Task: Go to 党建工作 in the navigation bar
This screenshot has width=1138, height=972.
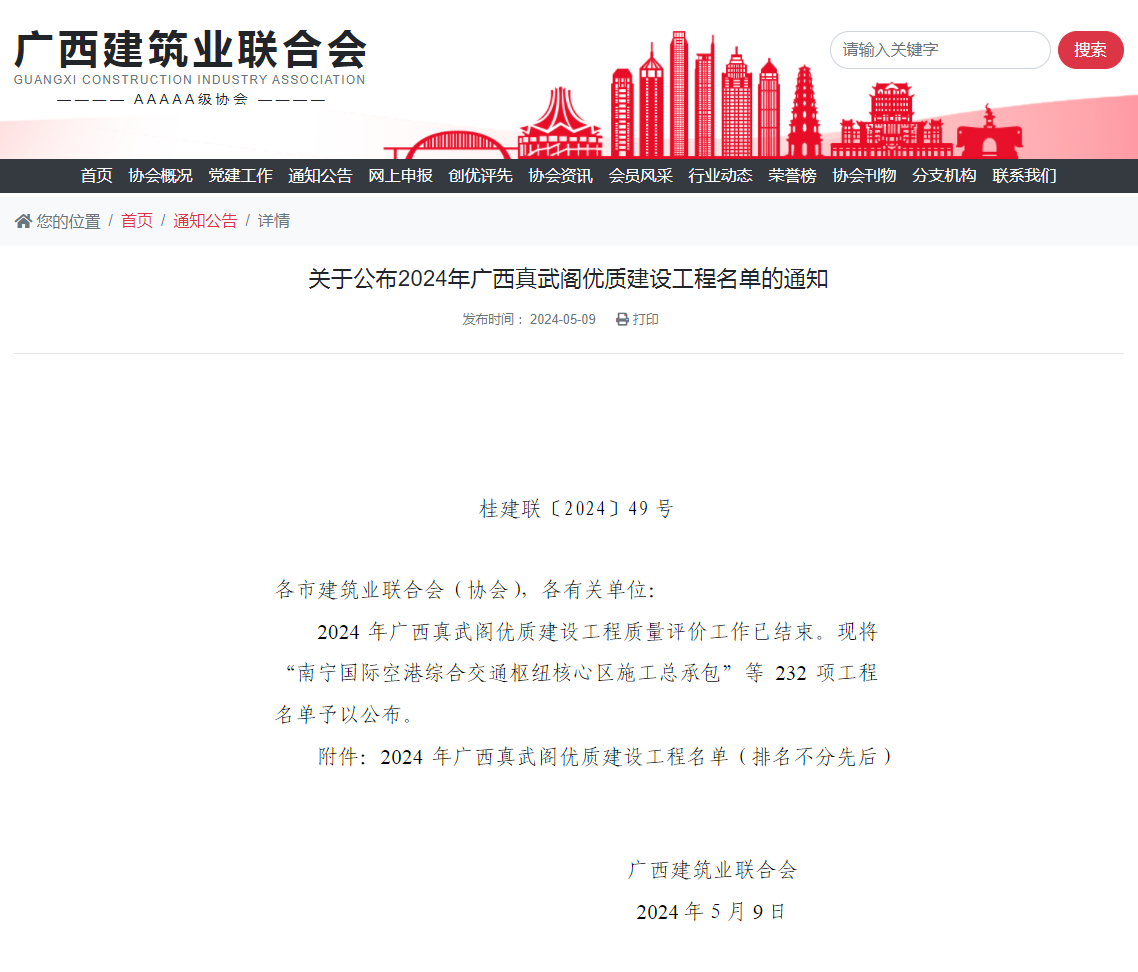Action: [240, 176]
